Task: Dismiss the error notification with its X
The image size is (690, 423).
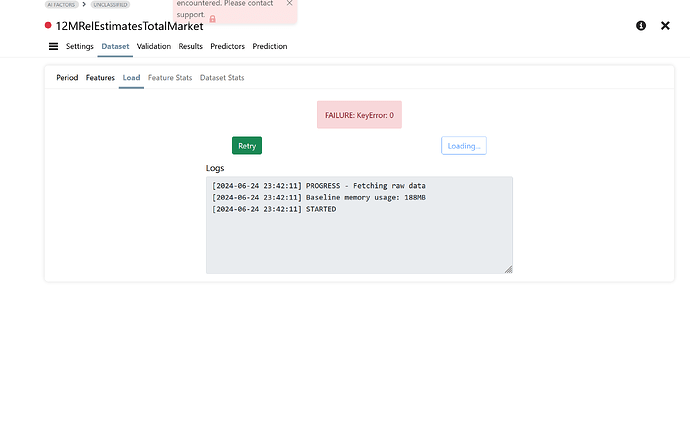Action: pyautogui.click(x=289, y=3)
